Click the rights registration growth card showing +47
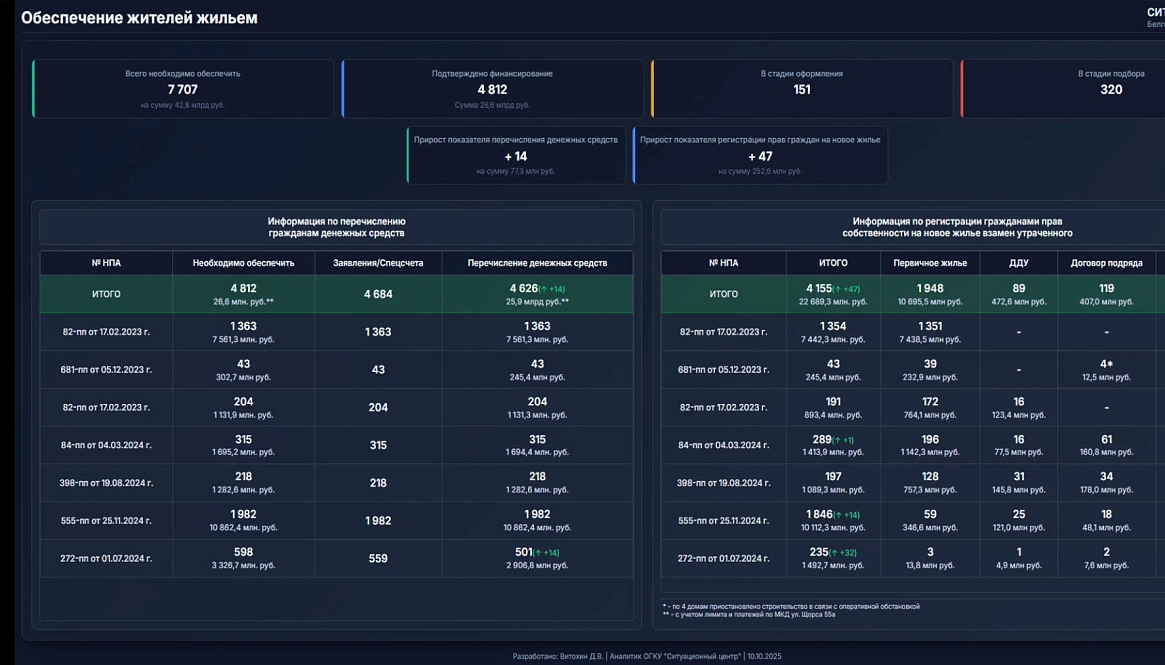This screenshot has height=665, width=1165. pyautogui.click(x=760, y=155)
